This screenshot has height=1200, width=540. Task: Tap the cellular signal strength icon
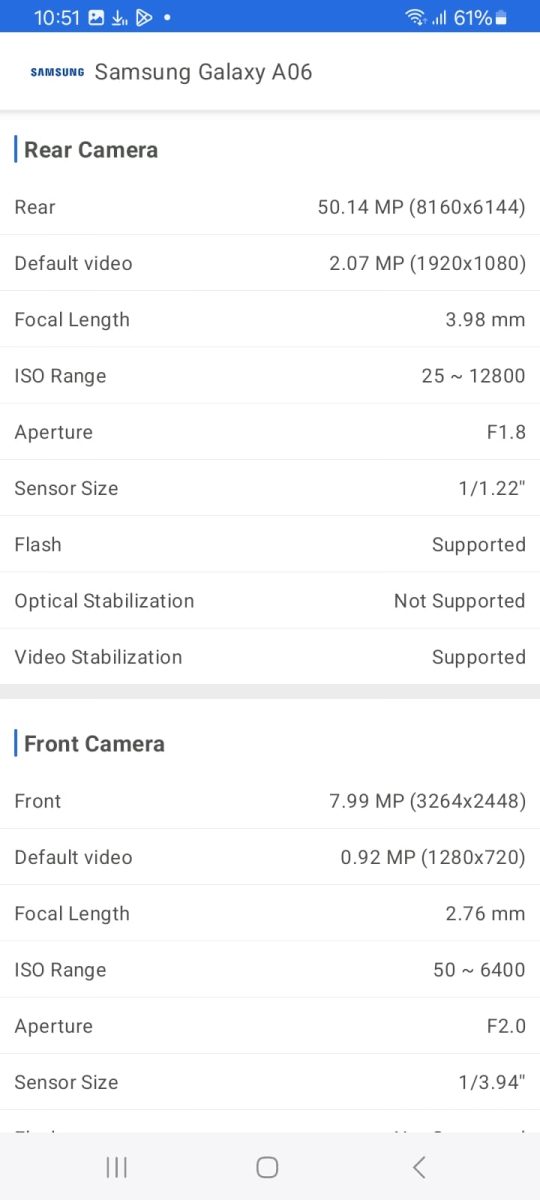click(438, 17)
